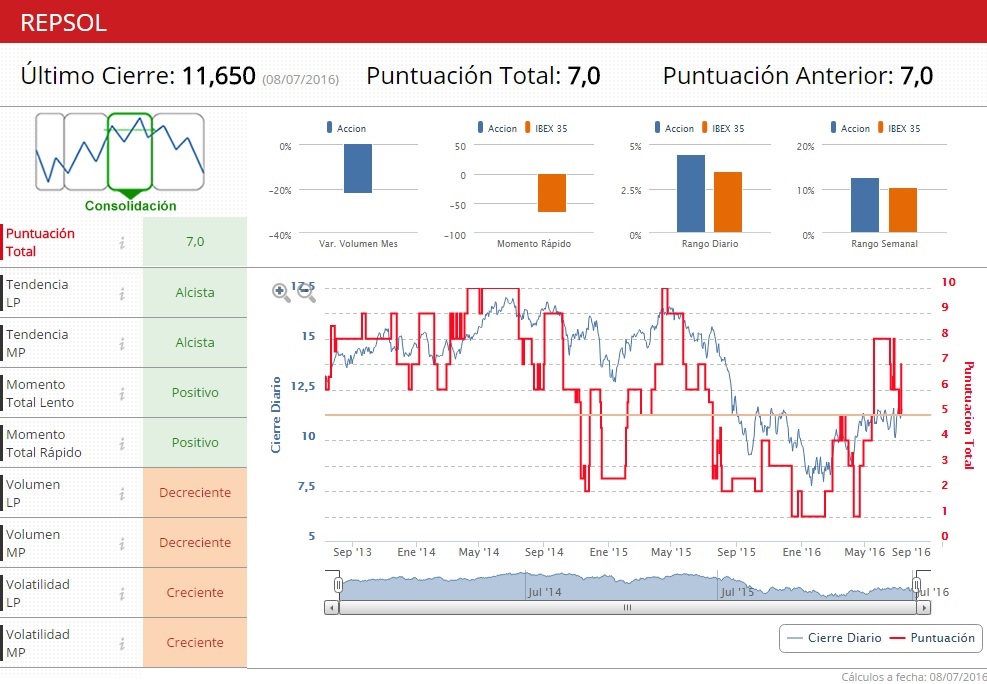Image resolution: width=987 pixels, height=684 pixels.
Task: Open info icon for Volatilidad LP
Action: pos(122,593)
